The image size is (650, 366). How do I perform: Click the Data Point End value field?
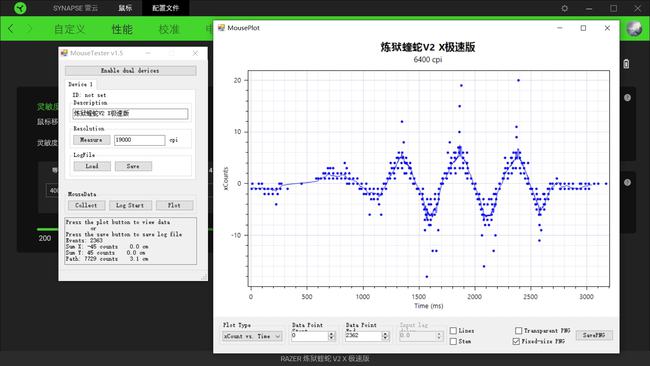coord(363,336)
